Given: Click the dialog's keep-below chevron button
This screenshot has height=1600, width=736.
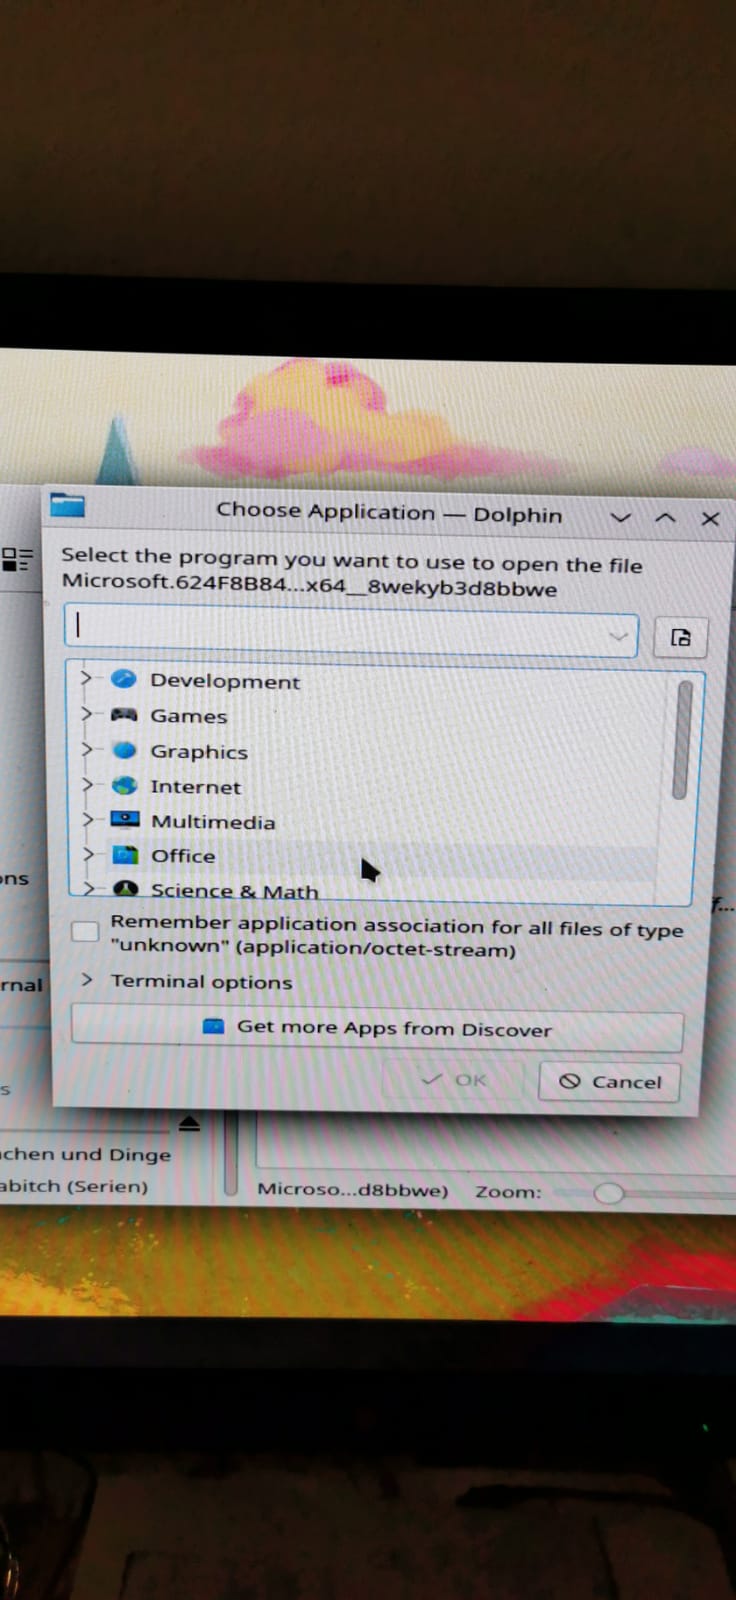Looking at the screenshot, I should click(x=621, y=518).
